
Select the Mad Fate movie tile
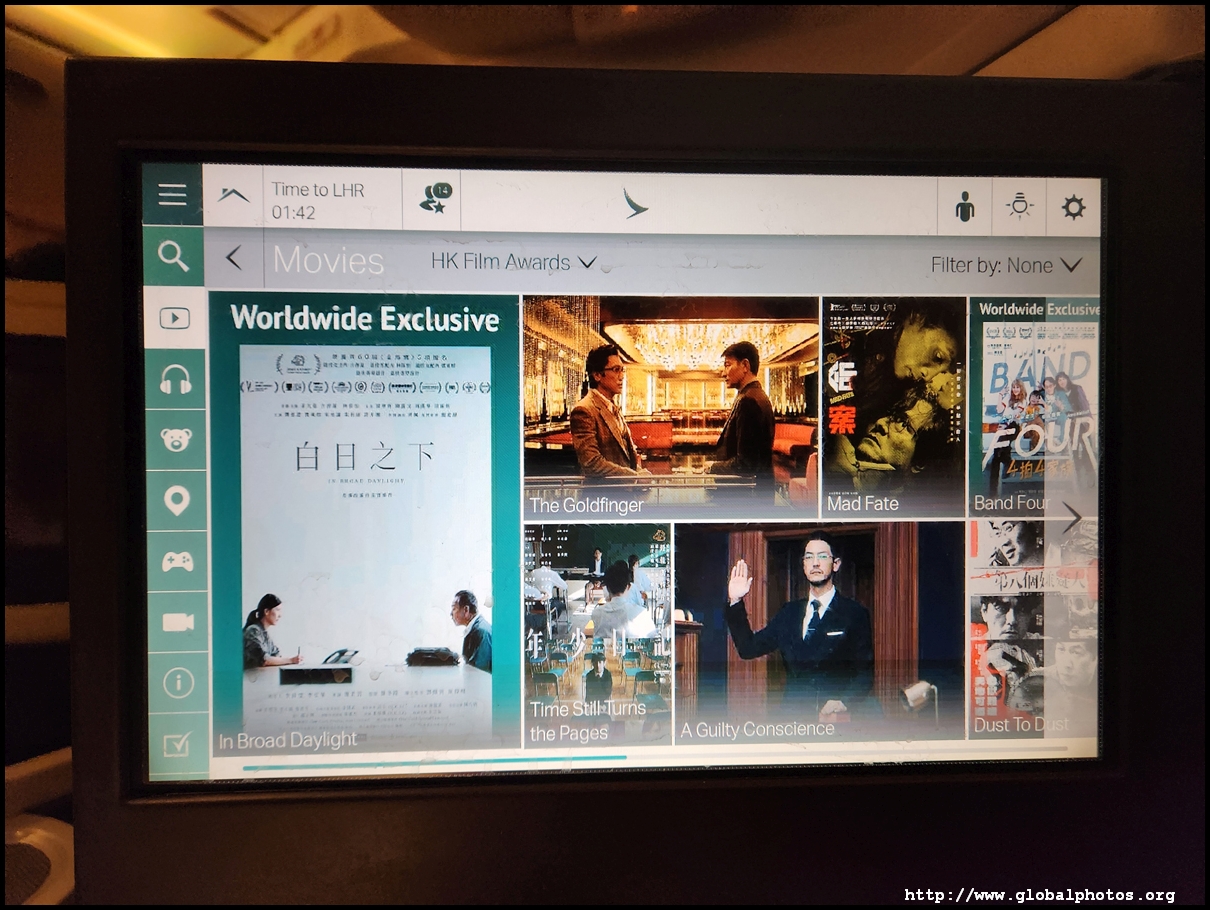[894, 406]
